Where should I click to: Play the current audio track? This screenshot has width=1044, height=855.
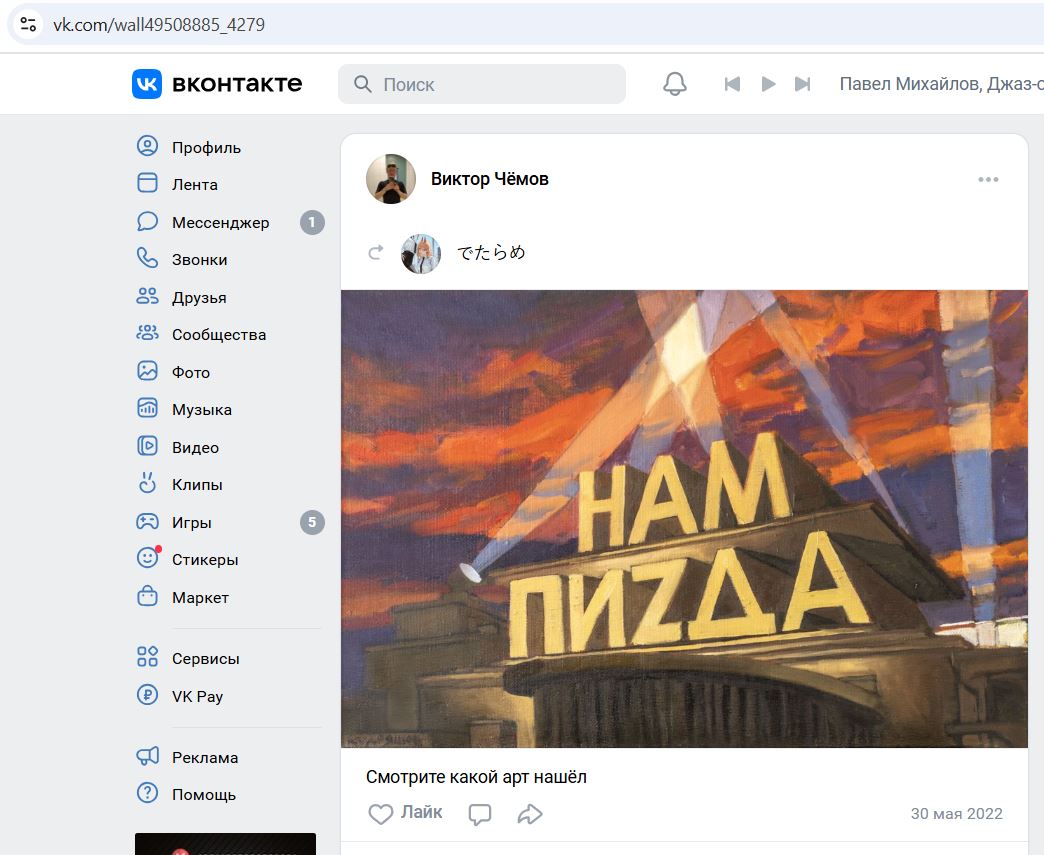[x=768, y=84]
